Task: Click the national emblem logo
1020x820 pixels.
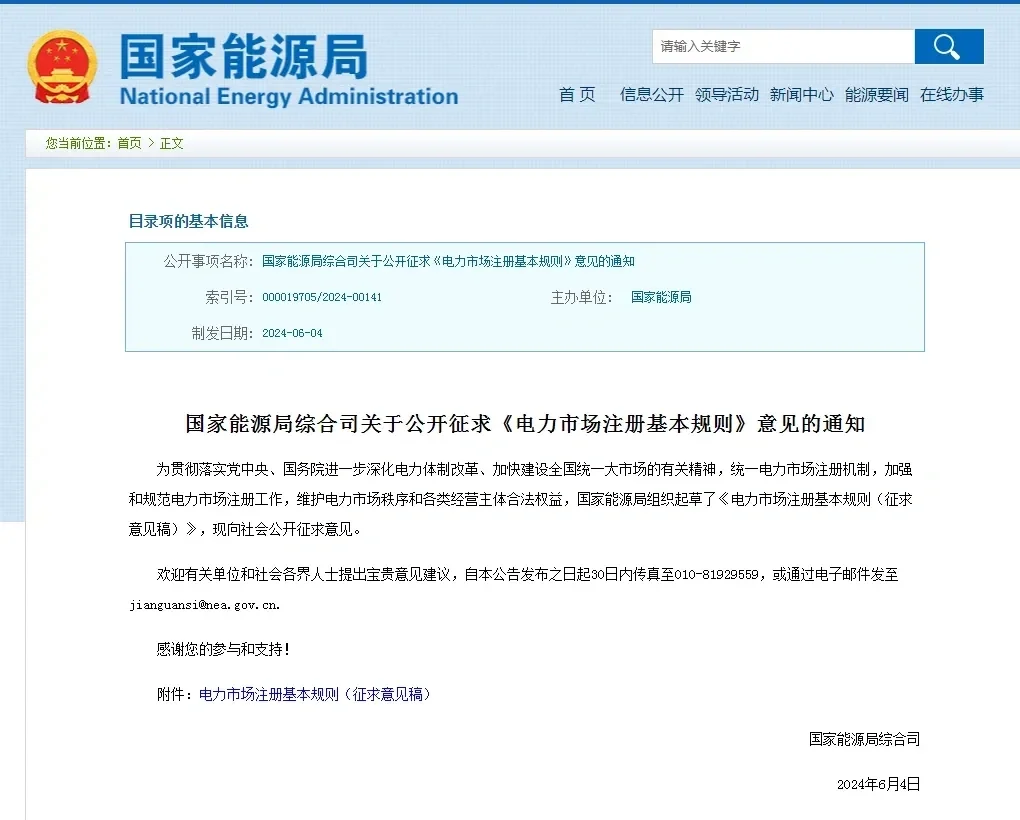Action: click(x=62, y=65)
